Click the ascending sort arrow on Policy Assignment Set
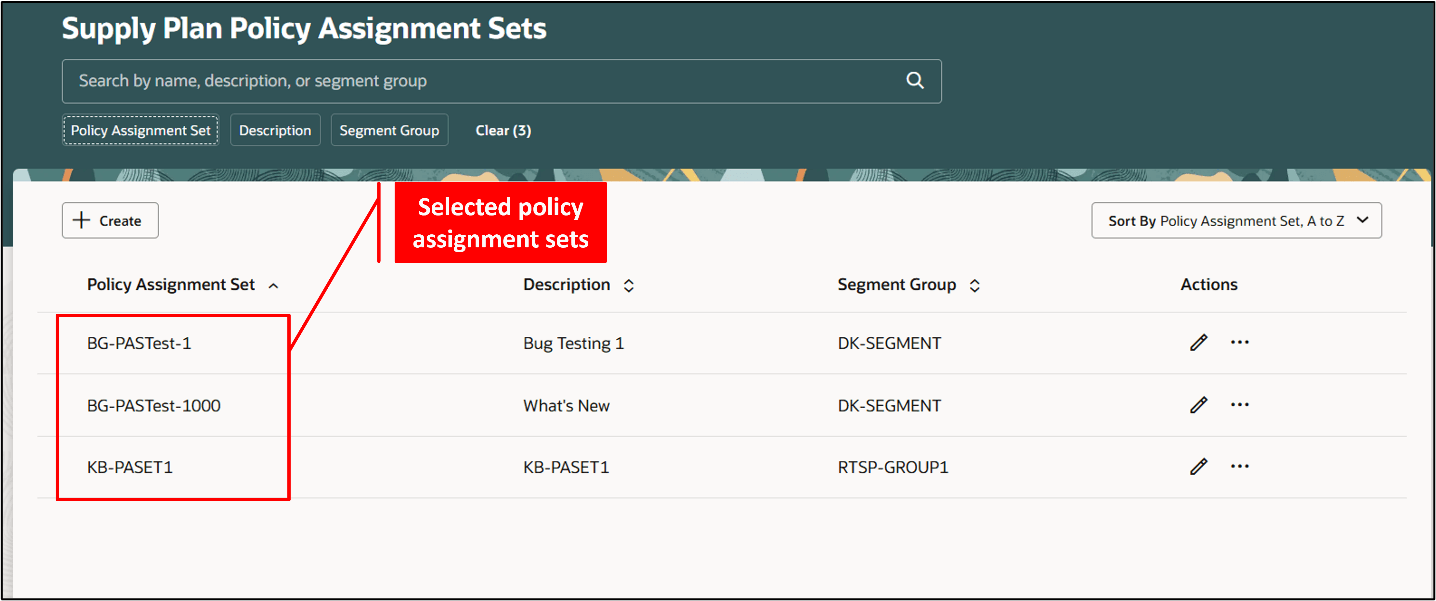Screen dimensions: 1436x601 273,284
